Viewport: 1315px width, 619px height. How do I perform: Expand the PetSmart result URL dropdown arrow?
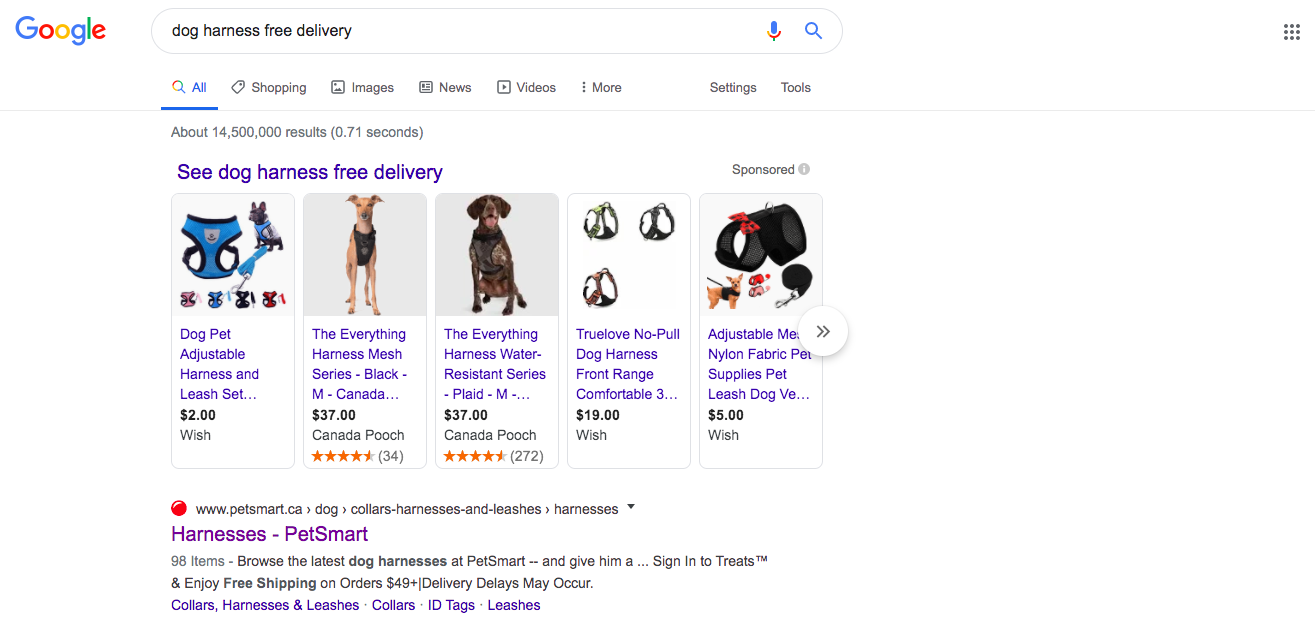point(630,508)
